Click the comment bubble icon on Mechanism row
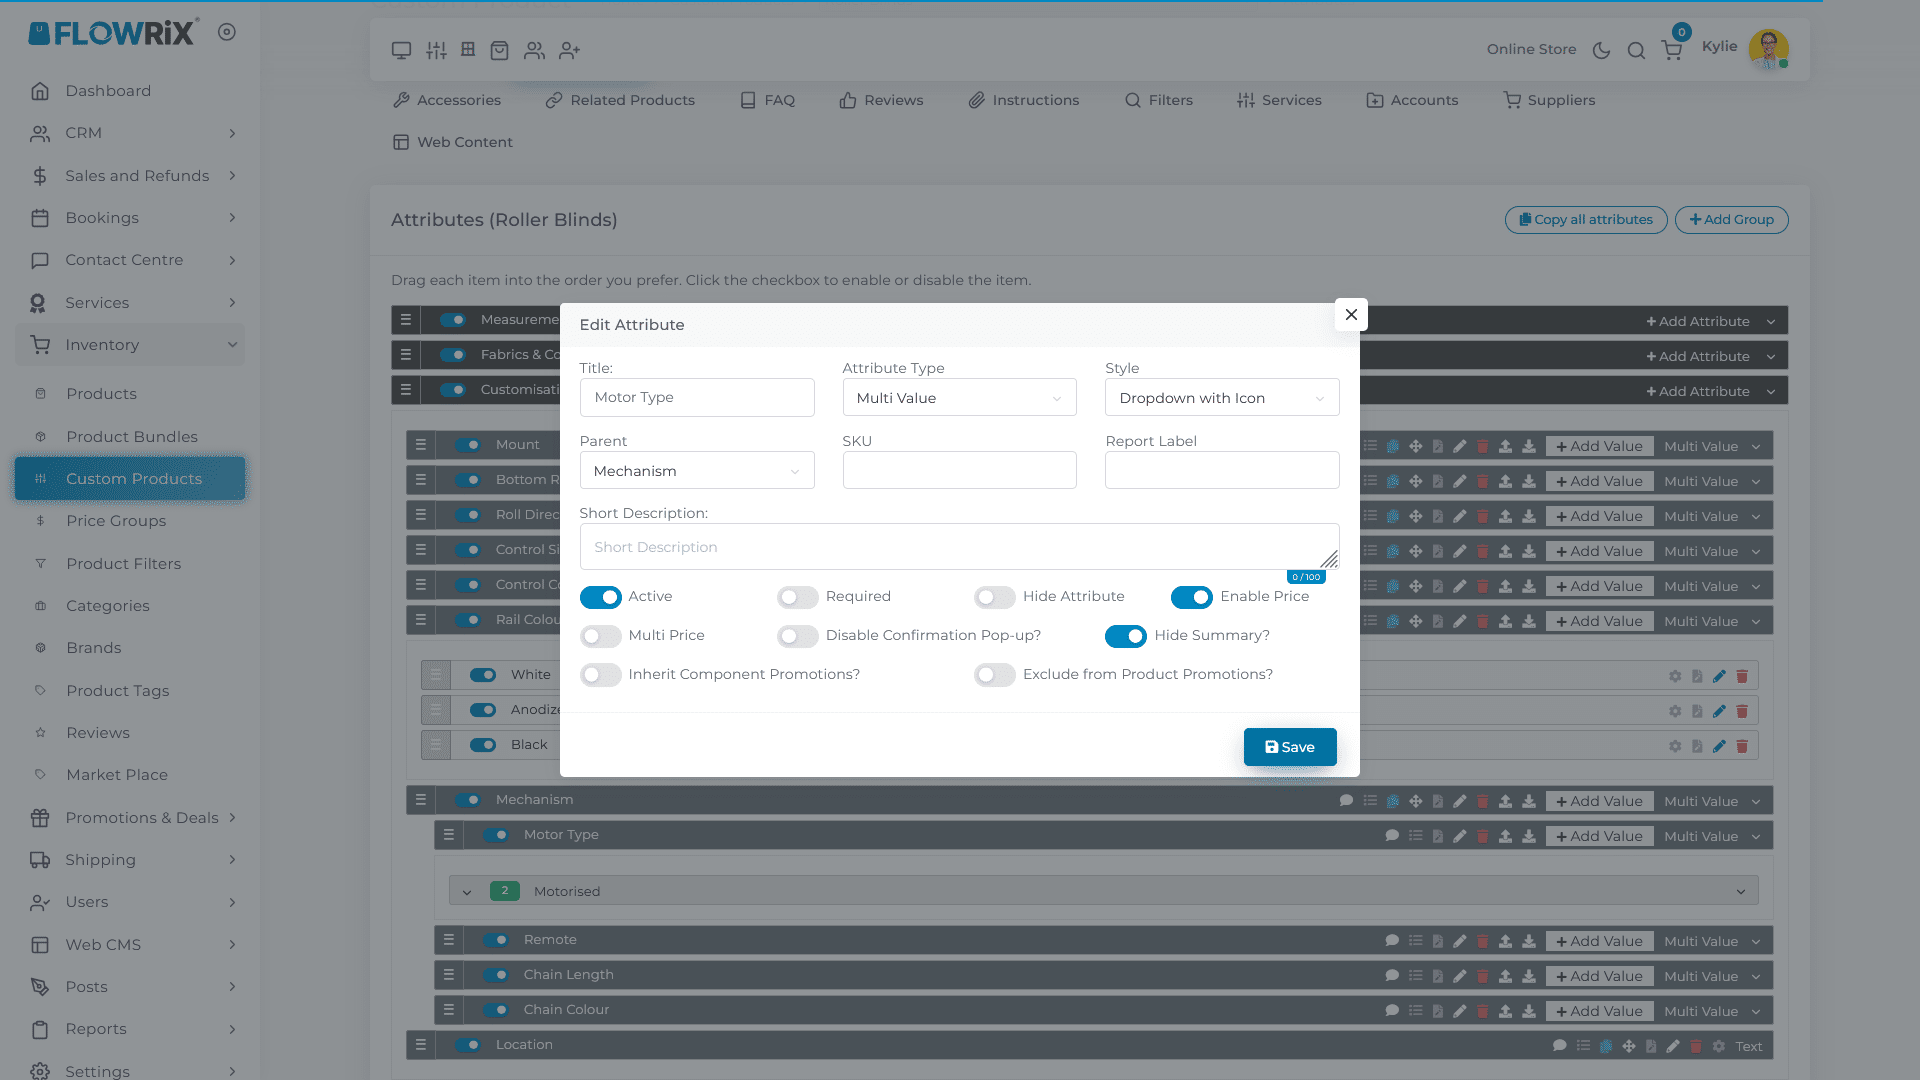 point(1346,801)
